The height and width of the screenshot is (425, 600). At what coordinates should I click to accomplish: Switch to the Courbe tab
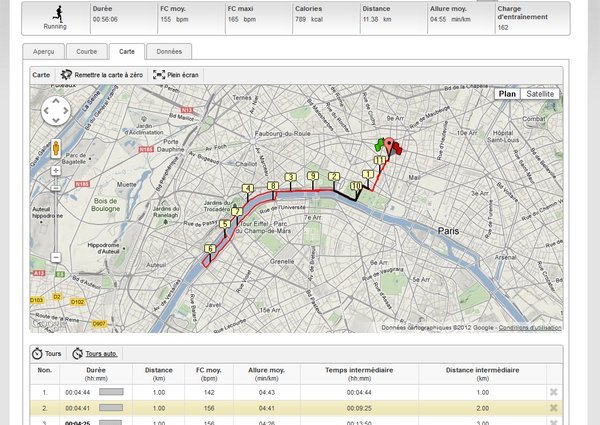[x=86, y=51]
